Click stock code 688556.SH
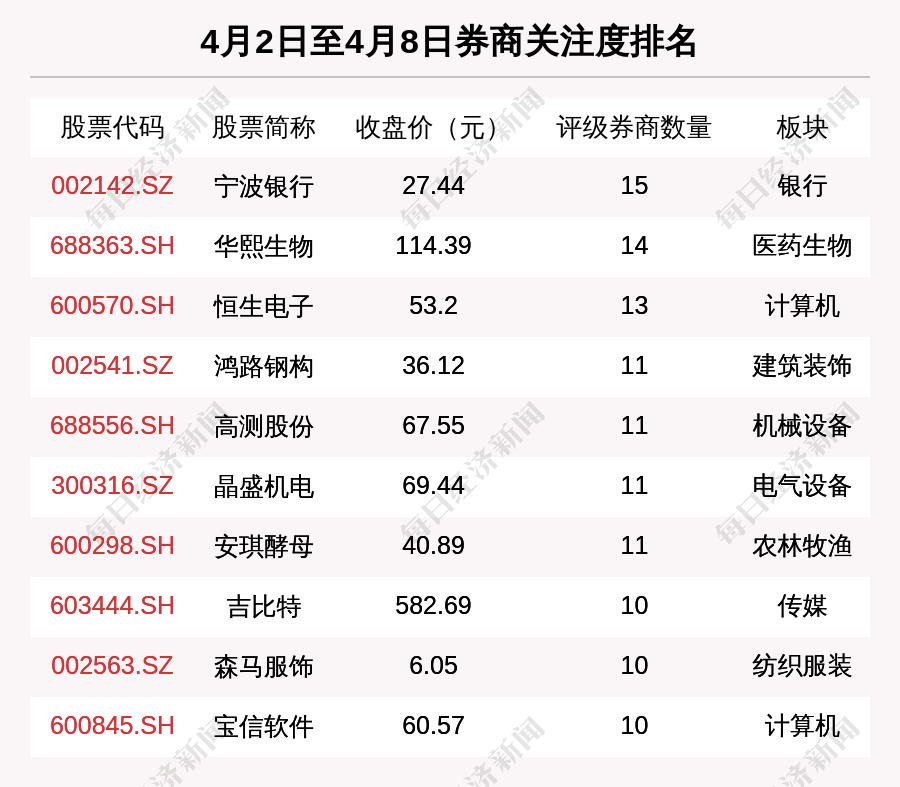900x787 pixels. coord(112,426)
